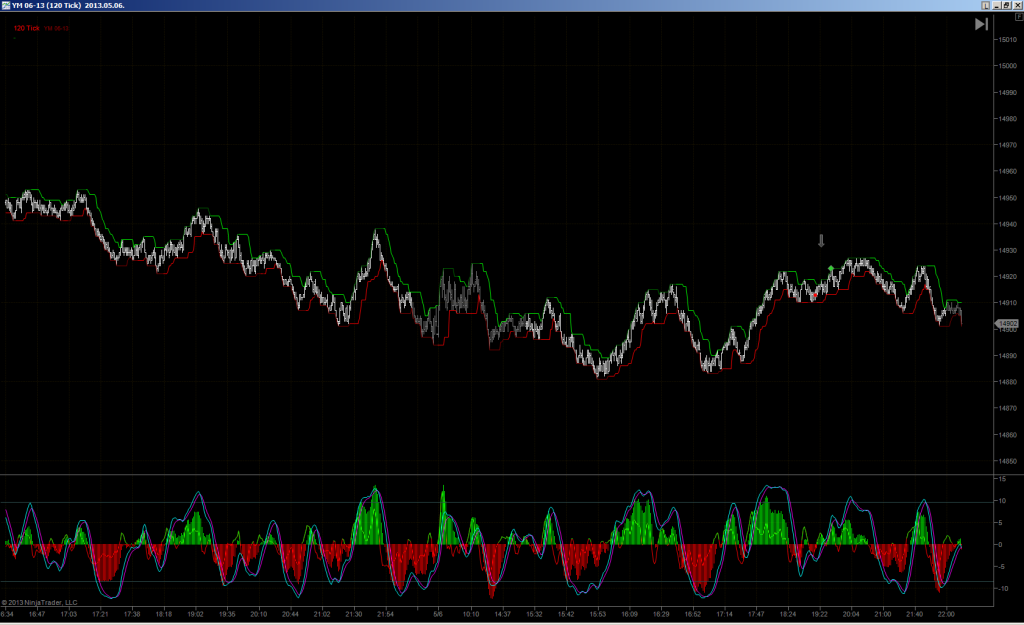This screenshot has height=625, width=1024.
Task: Click the -10 label on indicator axis
Action: point(1002,588)
